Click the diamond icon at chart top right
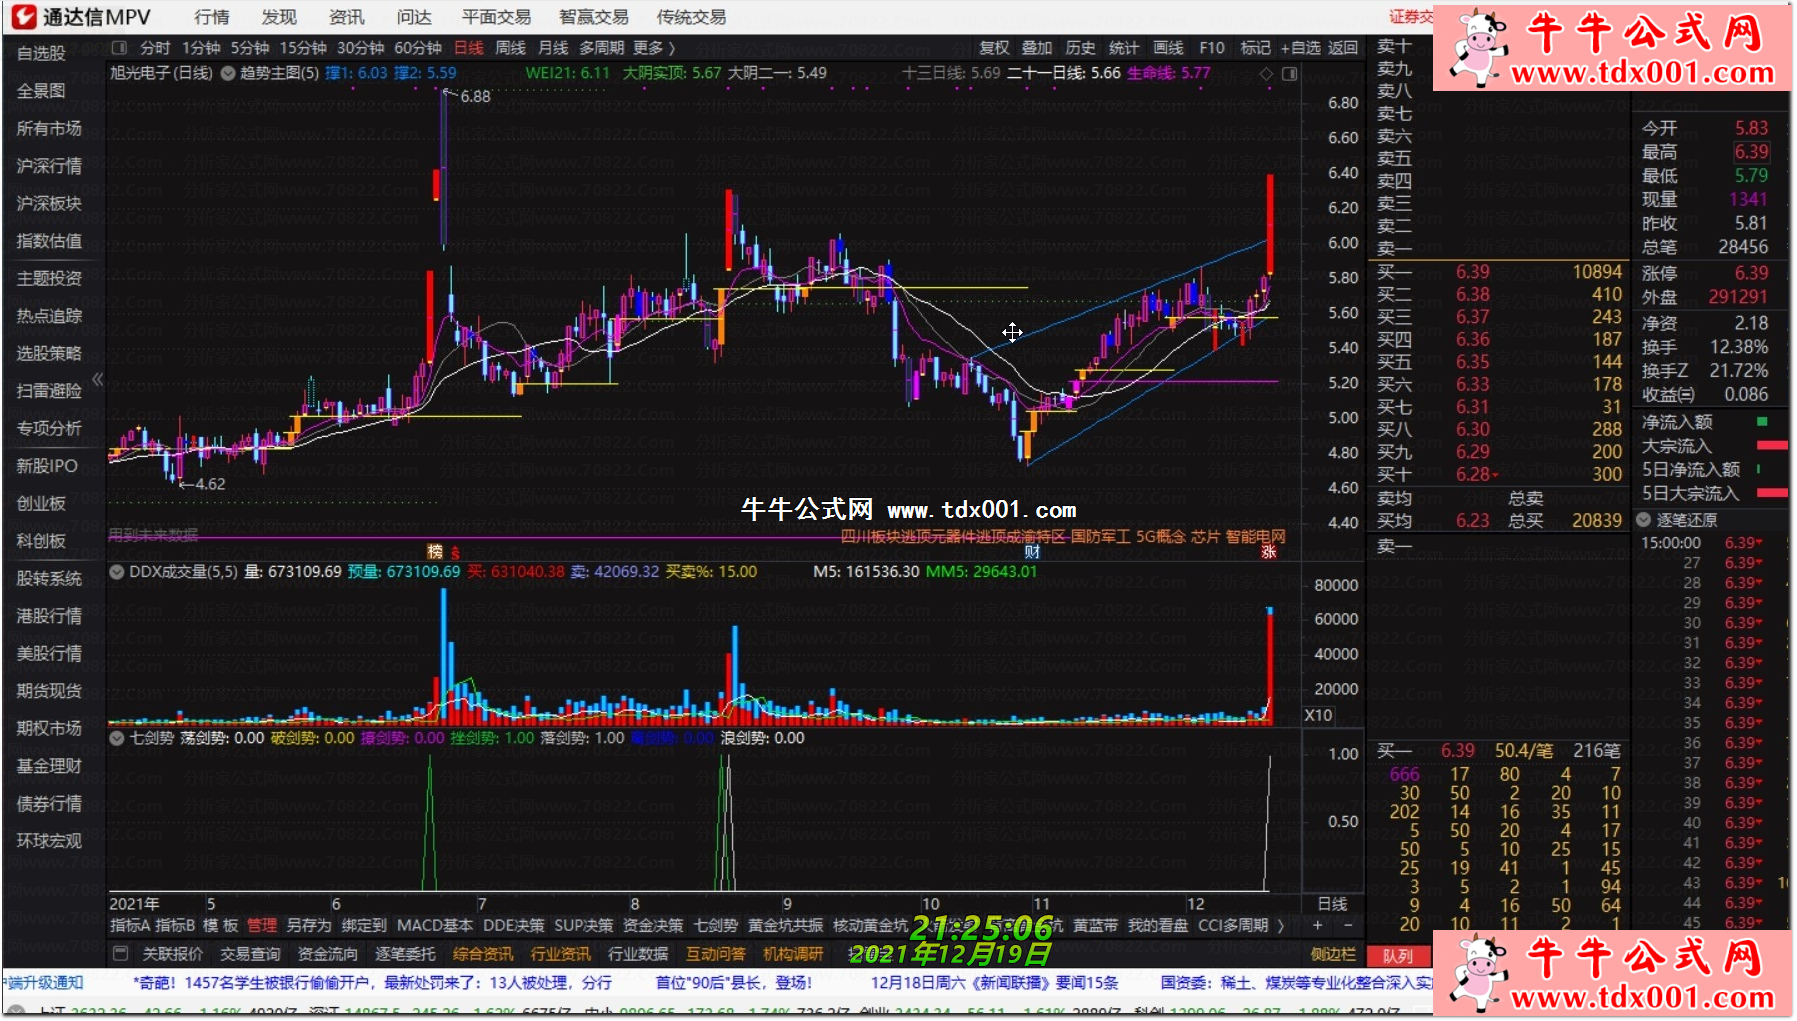 (x=1266, y=73)
